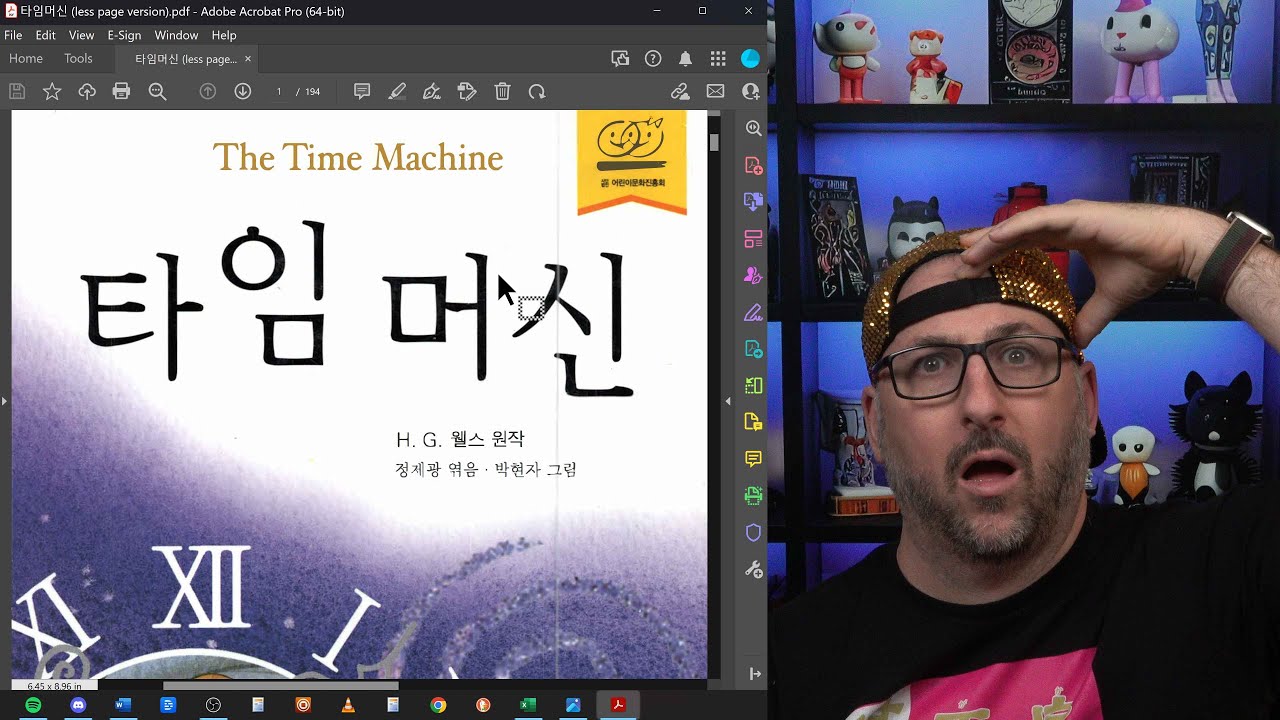Open the Create PDF tool in right pane
The width and height of the screenshot is (1280, 720).
(x=754, y=166)
